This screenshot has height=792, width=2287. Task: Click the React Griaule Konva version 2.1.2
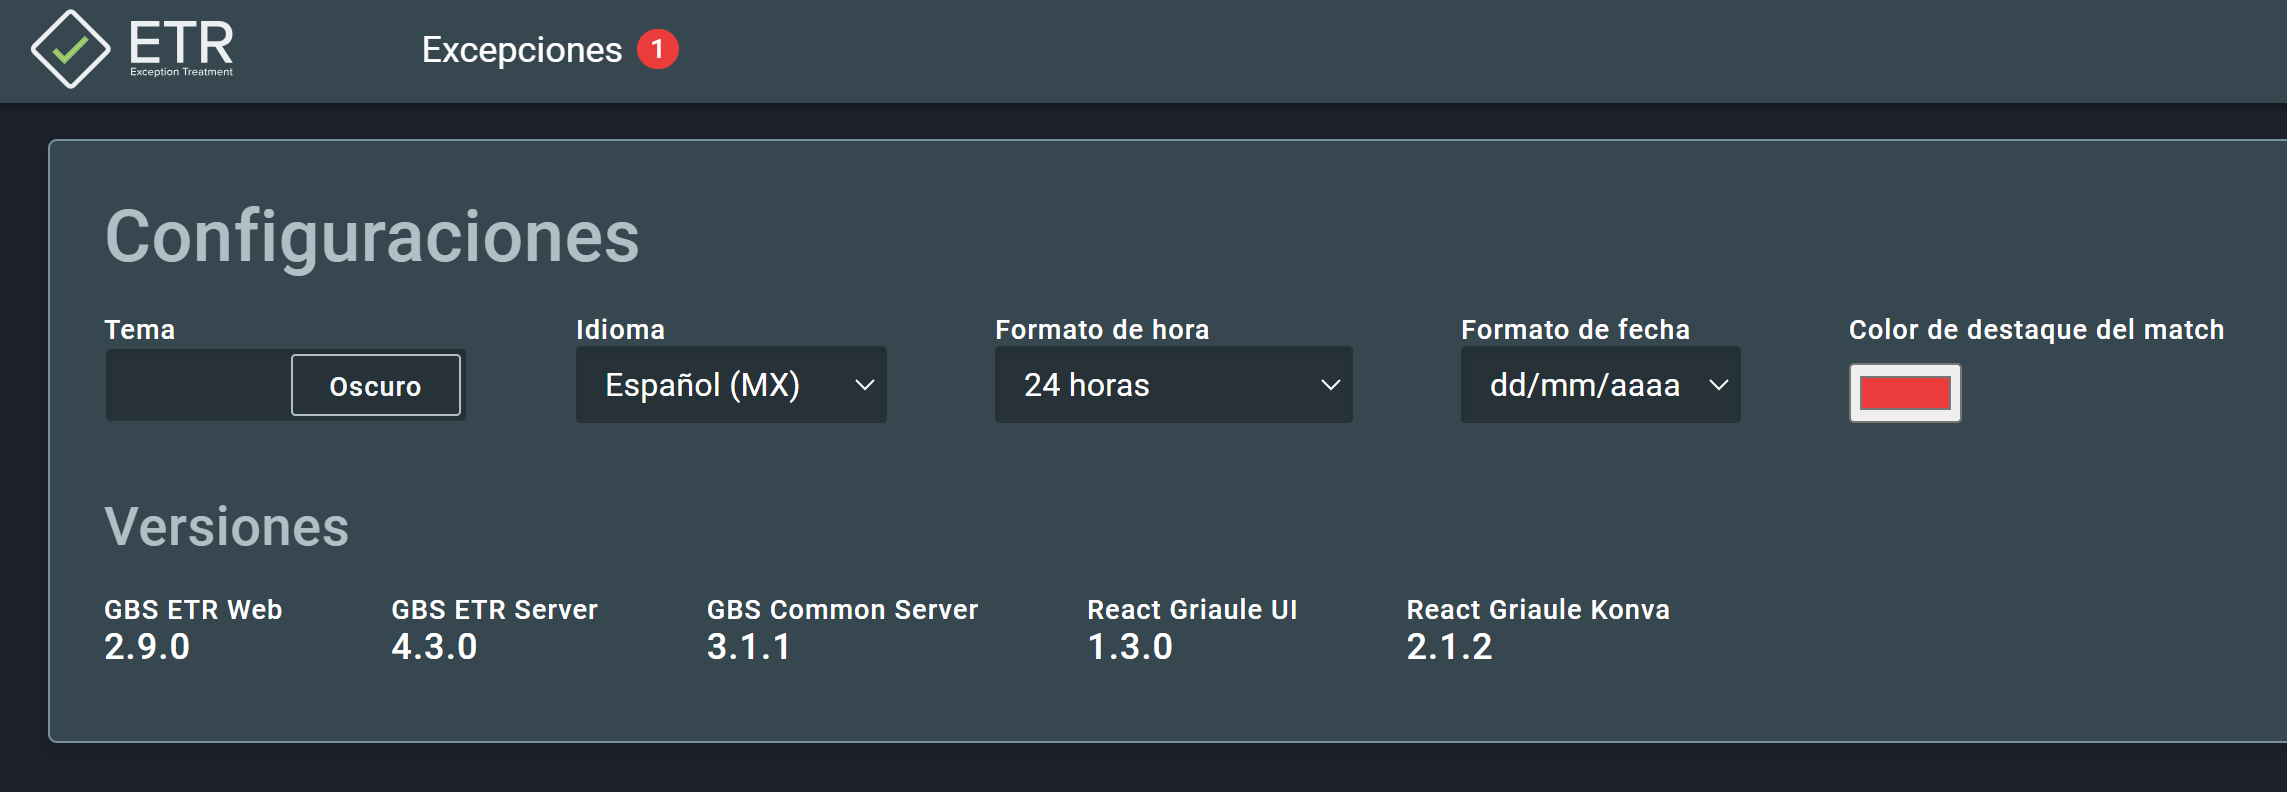(1449, 647)
